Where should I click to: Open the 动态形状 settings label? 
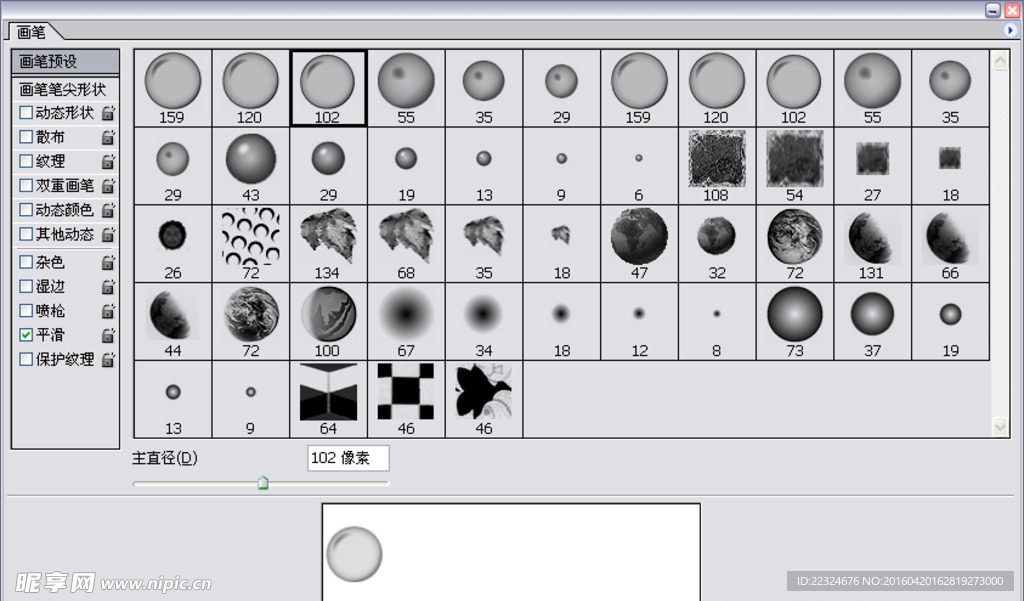[x=65, y=112]
